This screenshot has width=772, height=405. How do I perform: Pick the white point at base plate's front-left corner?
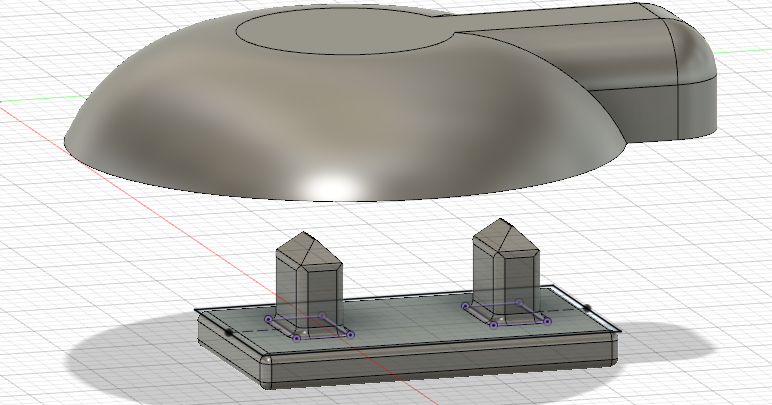(x=268, y=358)
